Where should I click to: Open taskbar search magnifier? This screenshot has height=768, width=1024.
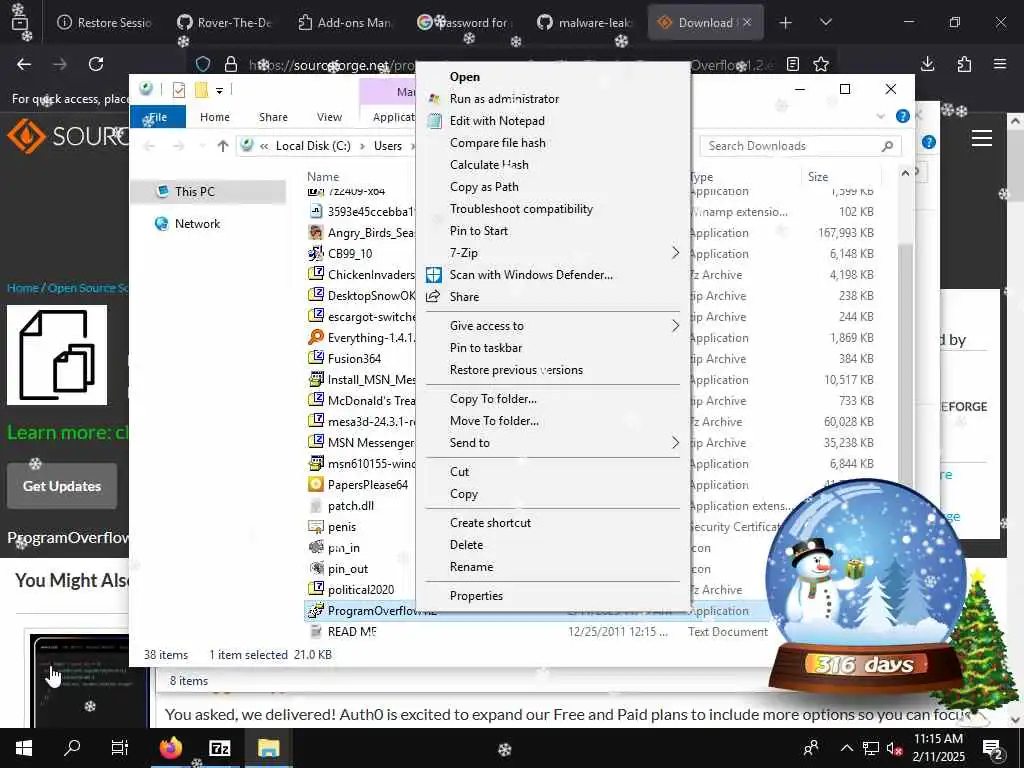pyautogui.click(x=72, y=748)
